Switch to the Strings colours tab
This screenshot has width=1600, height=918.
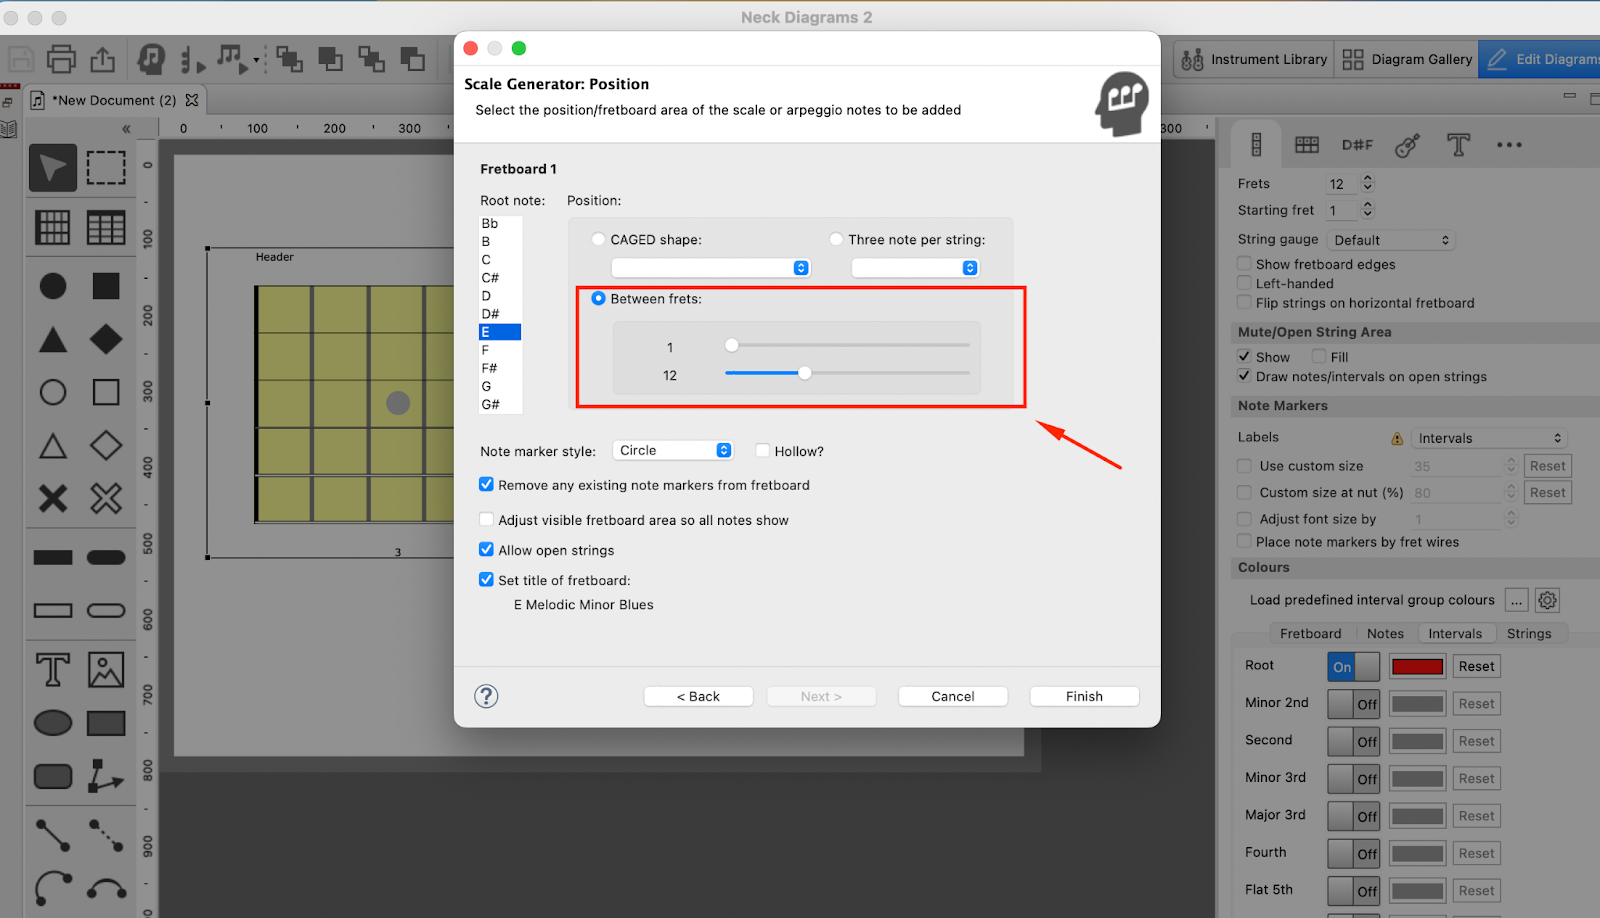pyautogui.click(x=1529, y=634)
